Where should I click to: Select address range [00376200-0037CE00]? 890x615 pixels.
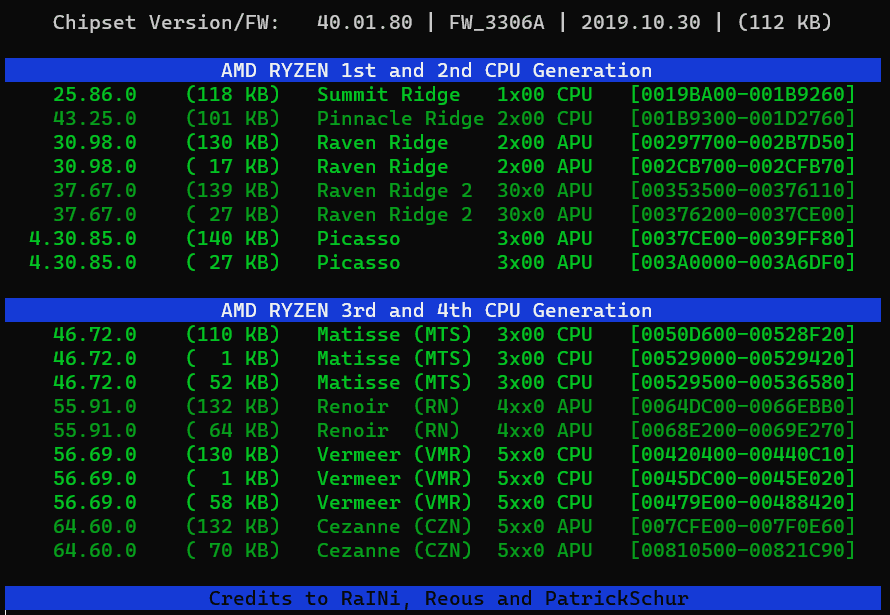[x=742, y=214]
